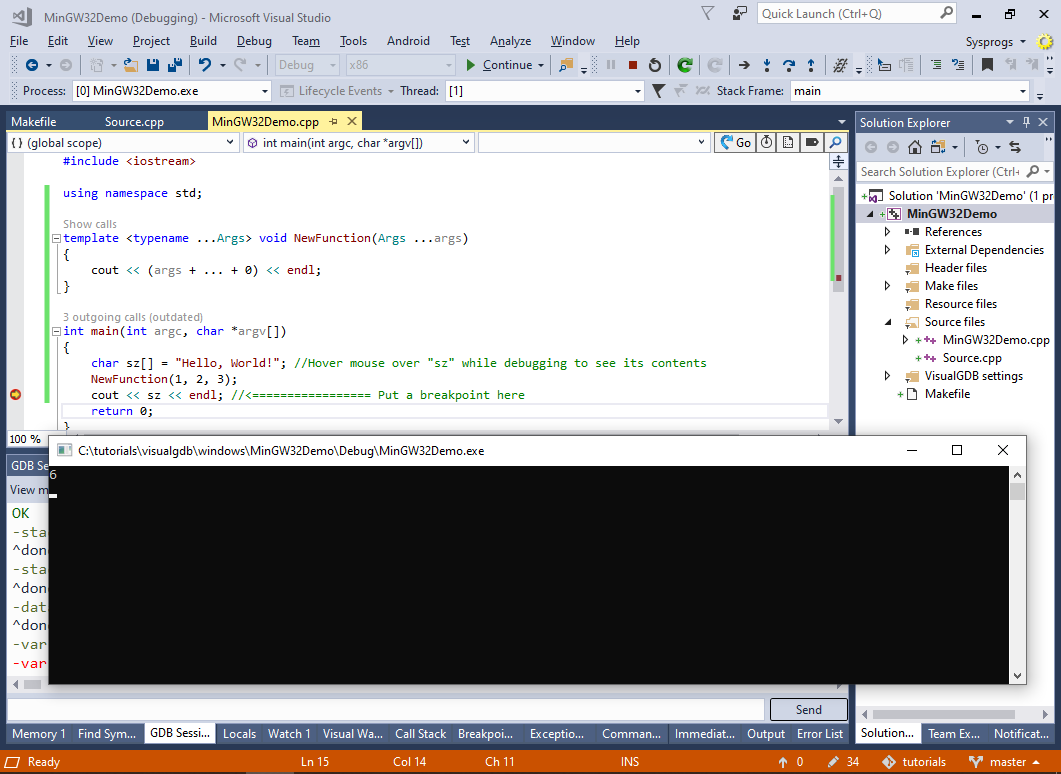Open the Build menu

pos(203,41)
